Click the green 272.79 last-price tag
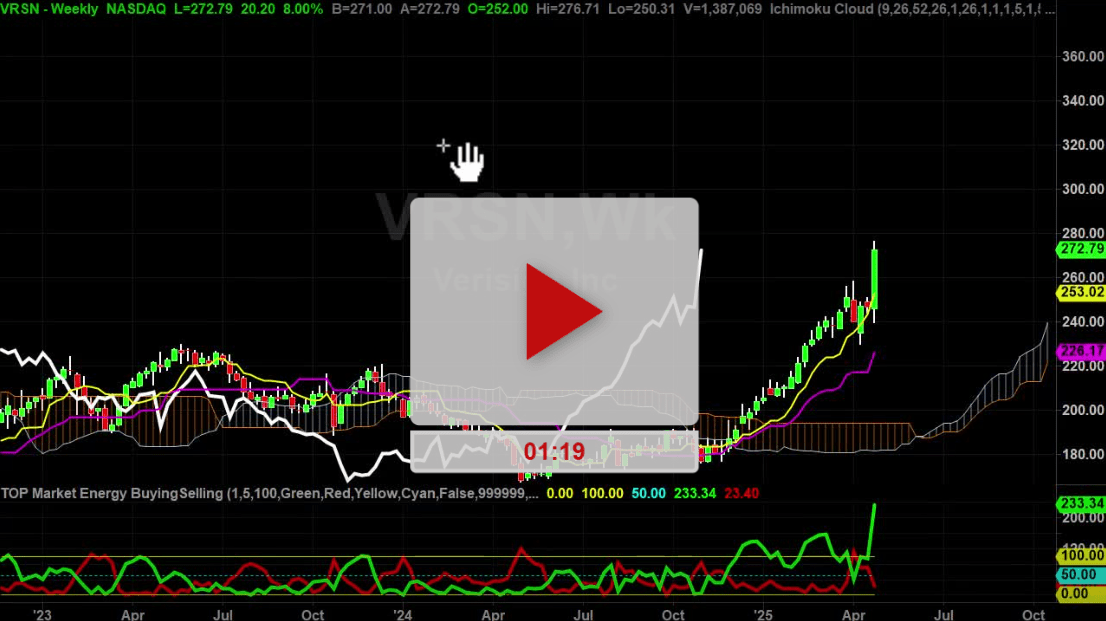This screenshot has height=621, width=1106. click(x=1081, y=248)
